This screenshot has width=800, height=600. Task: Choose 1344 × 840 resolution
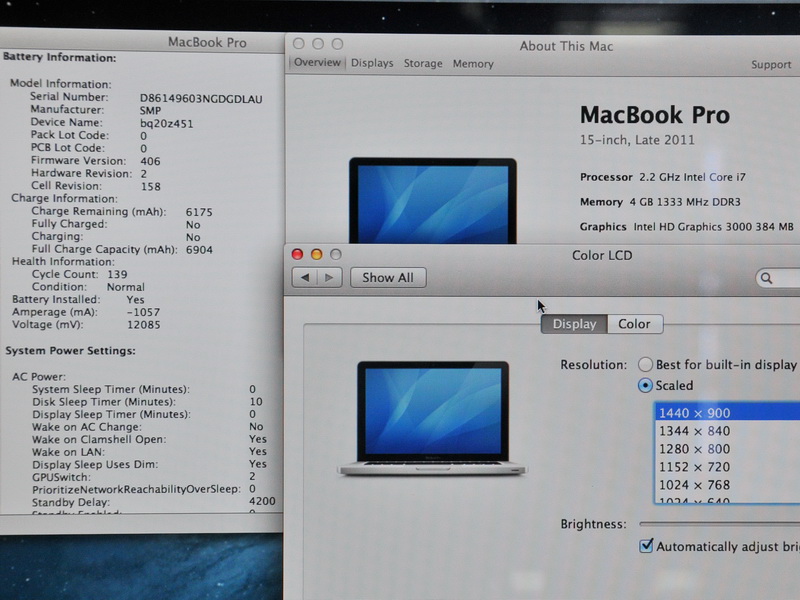(727, 431)
